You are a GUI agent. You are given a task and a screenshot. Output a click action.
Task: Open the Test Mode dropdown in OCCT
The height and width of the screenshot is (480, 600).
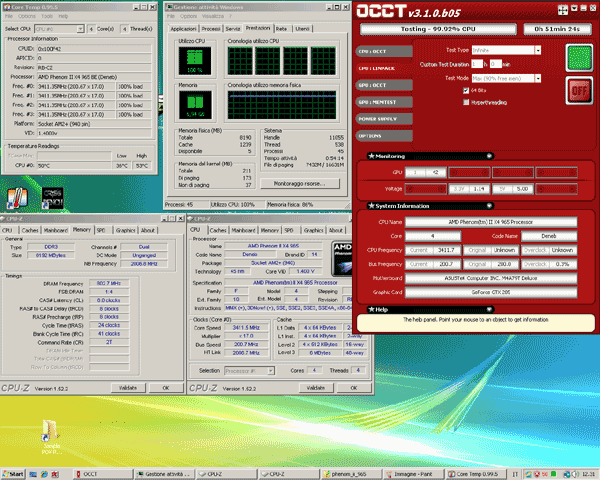[538, 78]
